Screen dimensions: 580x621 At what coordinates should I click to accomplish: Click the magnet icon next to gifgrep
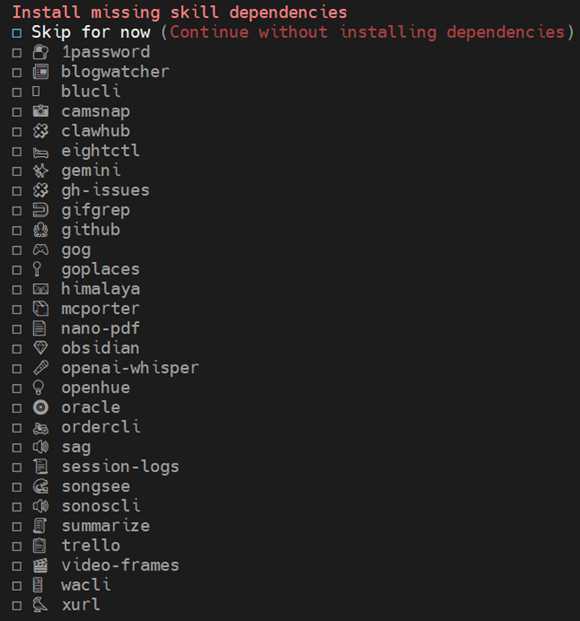pos(40,210)
